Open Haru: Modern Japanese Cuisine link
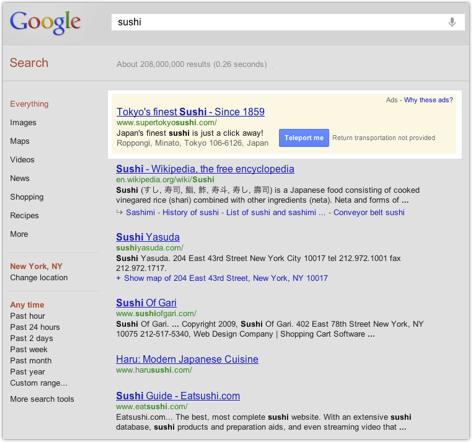Image resolution: width=472 pixels, height=442 pixels. click(187, 359)
